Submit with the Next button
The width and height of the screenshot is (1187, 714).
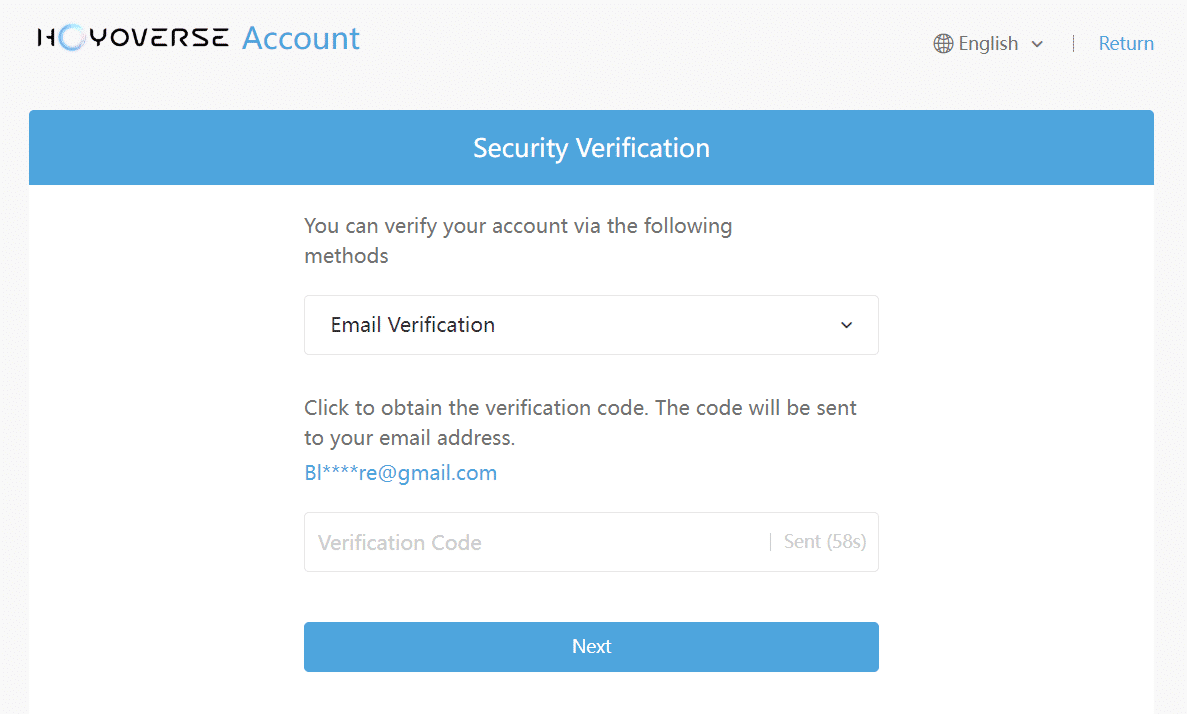click(591, 647)
